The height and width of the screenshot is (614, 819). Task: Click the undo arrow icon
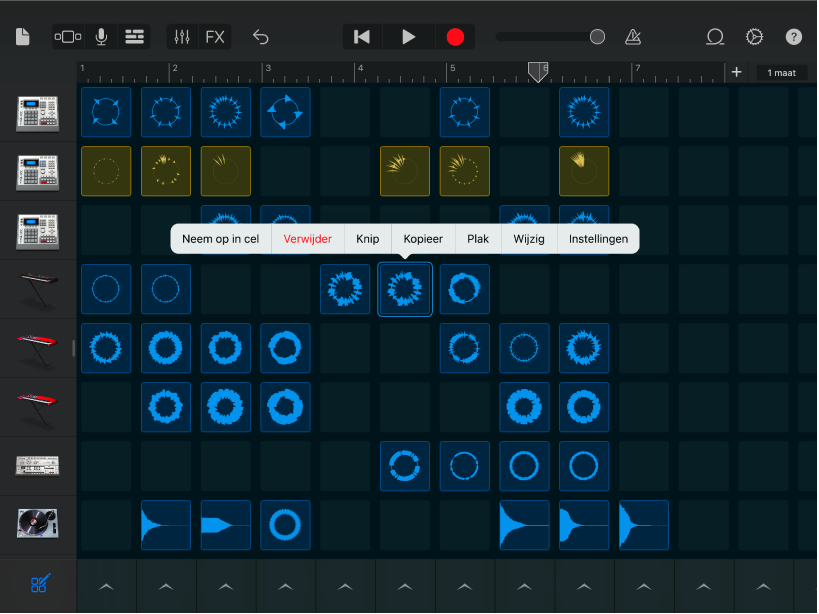[260, 37]
